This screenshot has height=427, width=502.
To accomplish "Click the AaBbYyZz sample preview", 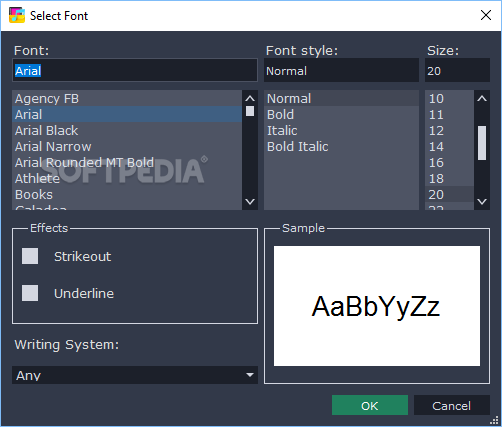I will pyautogui.click(x=377, y=306).
